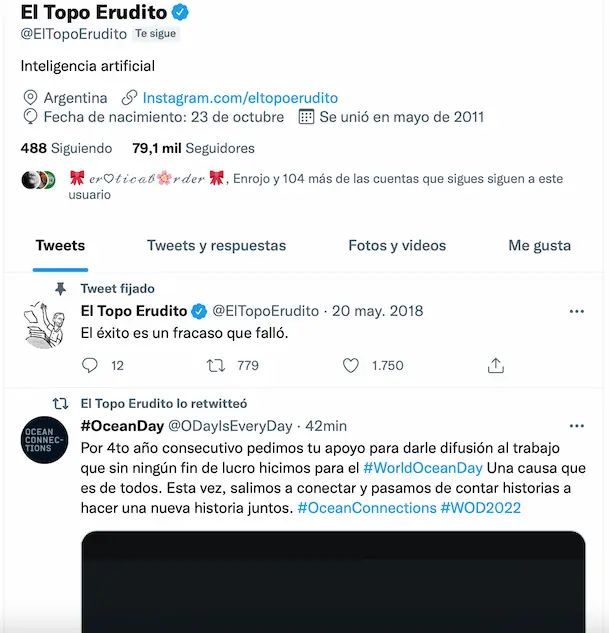
Task: Open the Instagram.com/eltopoerudito link
Action: (240, 98)
